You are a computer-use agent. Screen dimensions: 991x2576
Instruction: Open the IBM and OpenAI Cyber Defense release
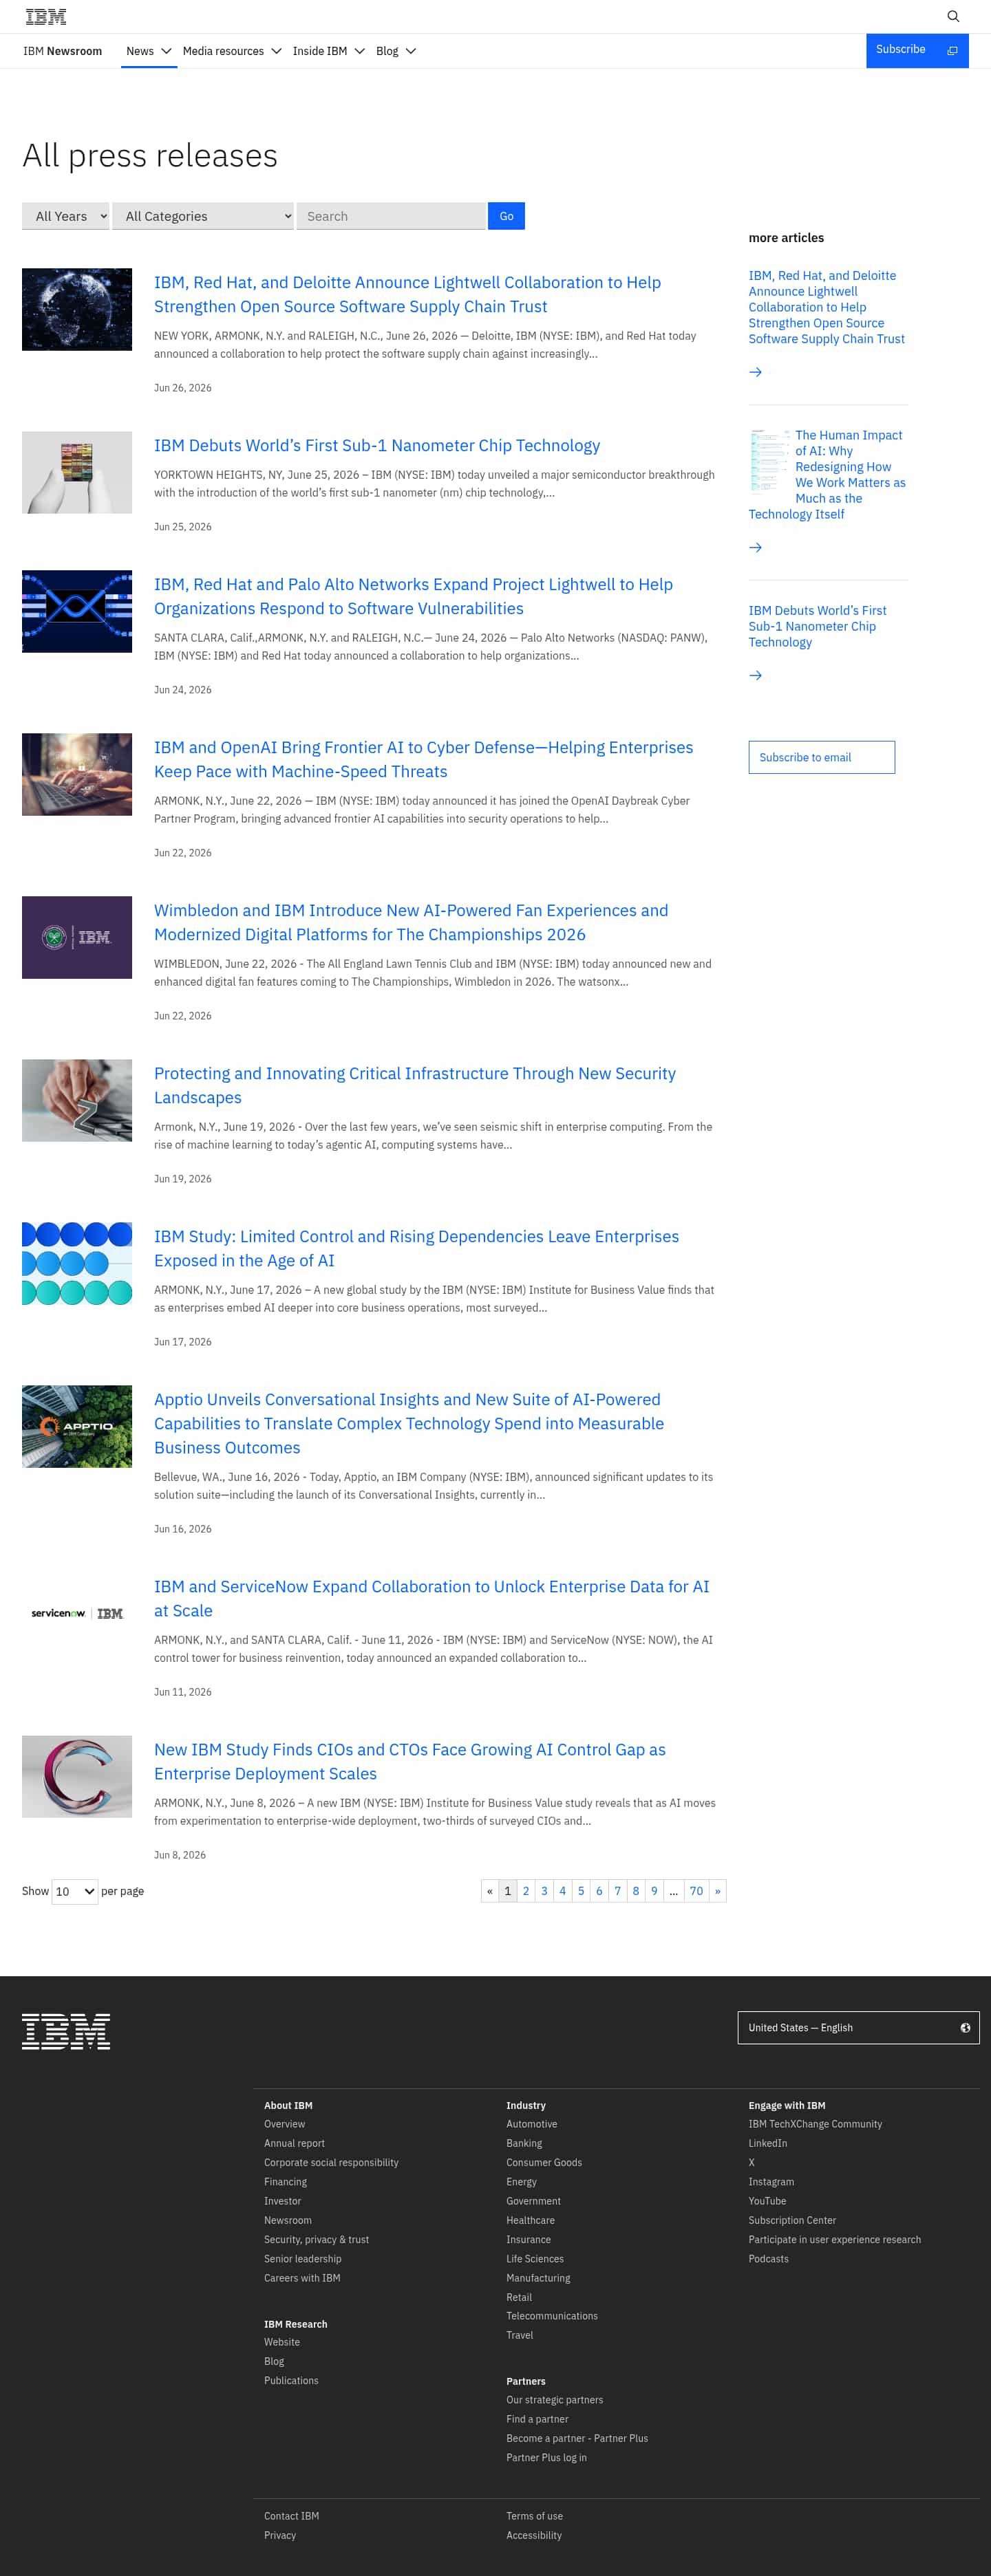pos(423,759)
